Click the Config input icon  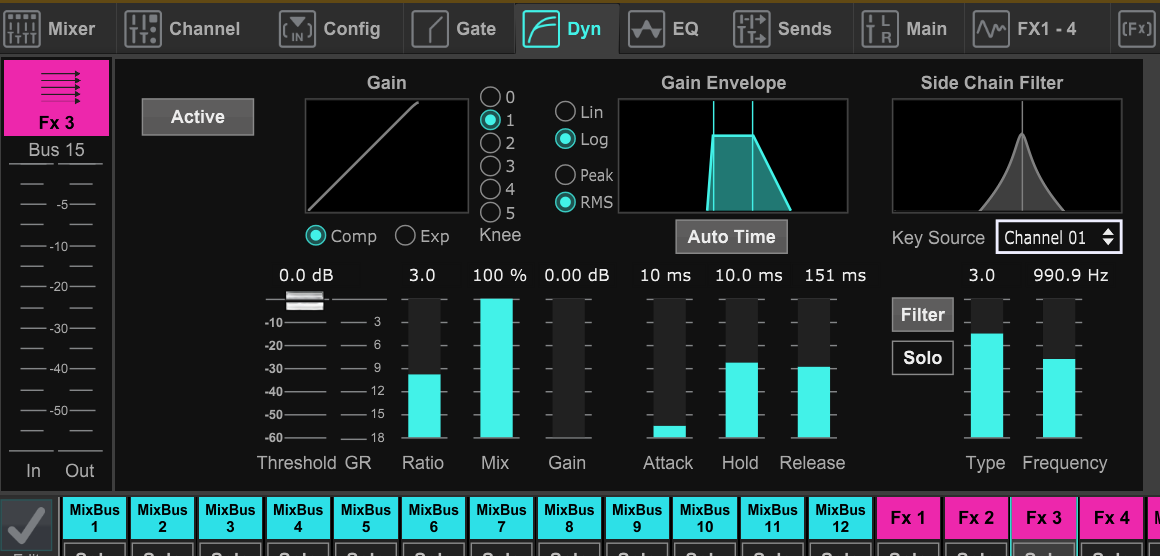(297, 29)
